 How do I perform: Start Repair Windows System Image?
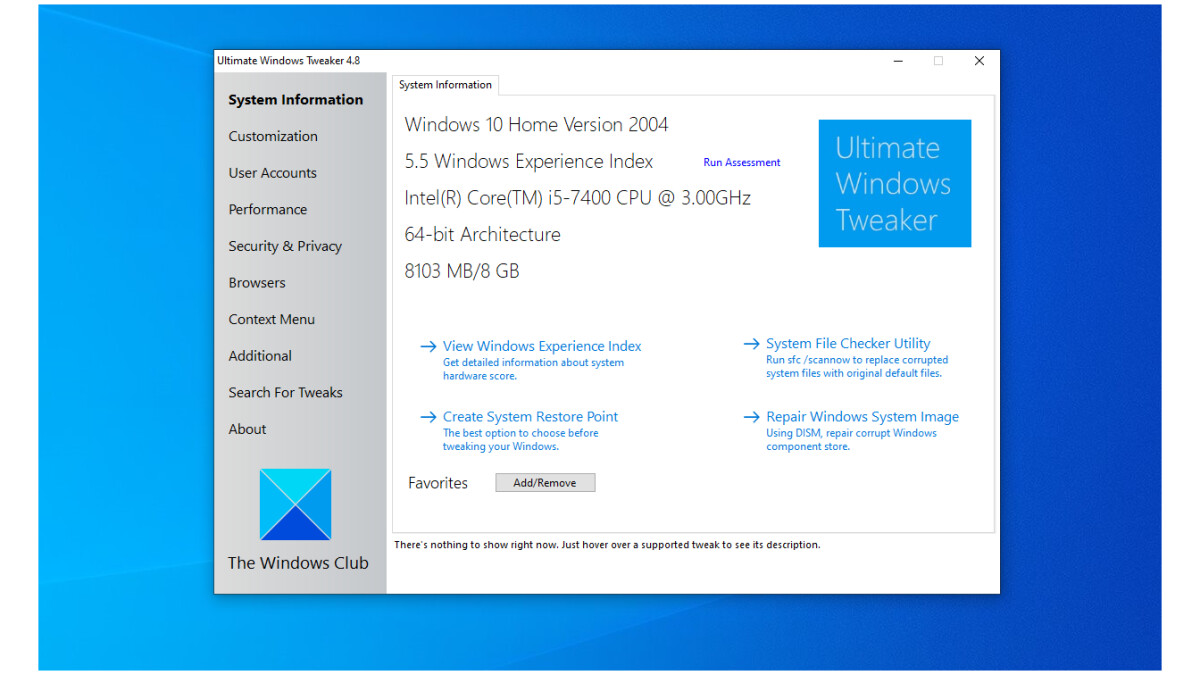863,417
